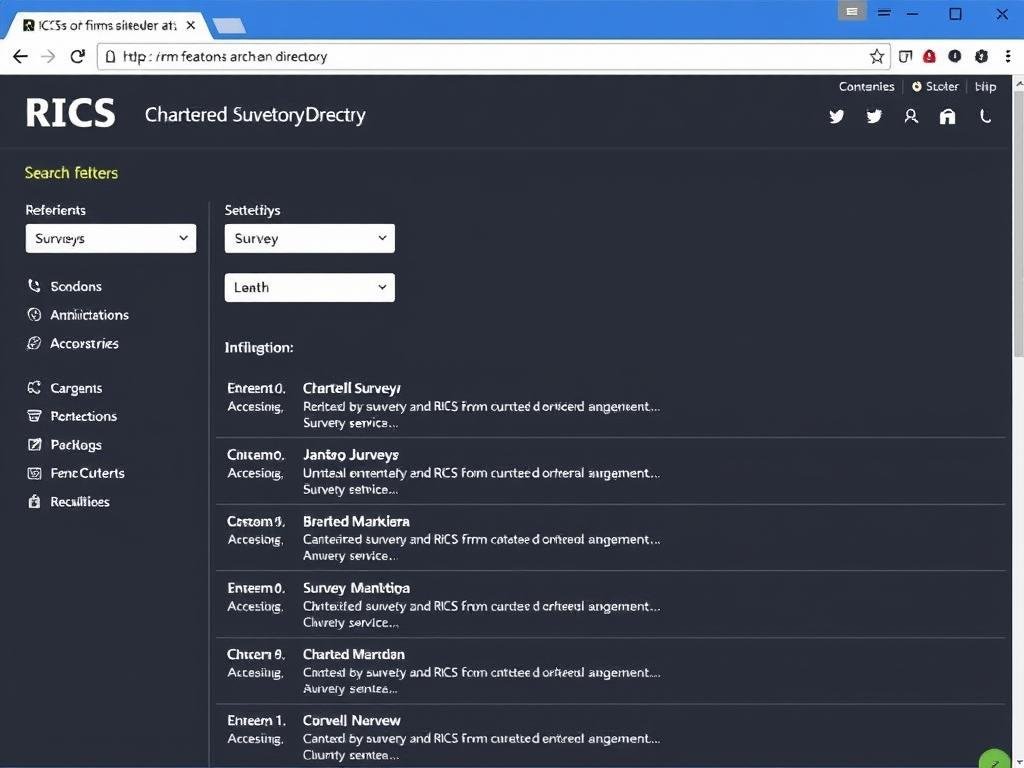Viewport: 1024px width, 768px height.
Task: Click the RICS logo
Action: (x=71, y=113)
